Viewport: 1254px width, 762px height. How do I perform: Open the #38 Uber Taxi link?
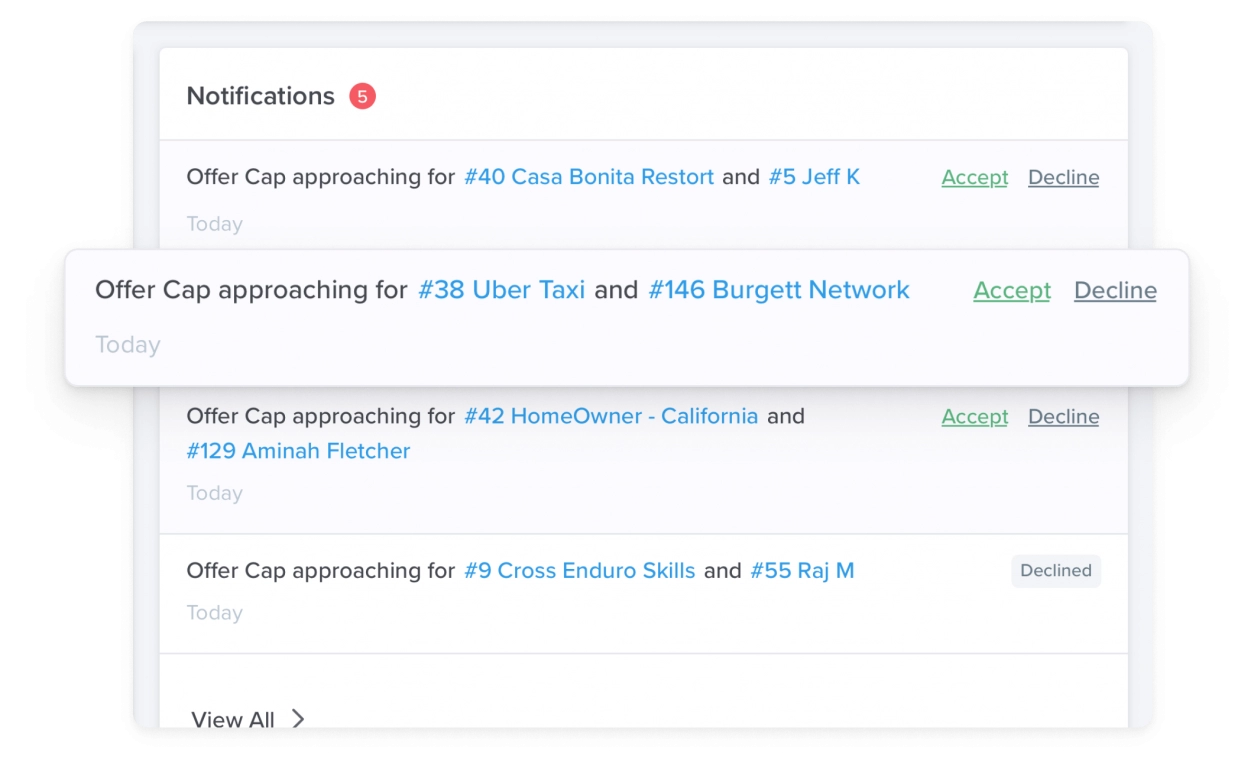click(501, 290)
